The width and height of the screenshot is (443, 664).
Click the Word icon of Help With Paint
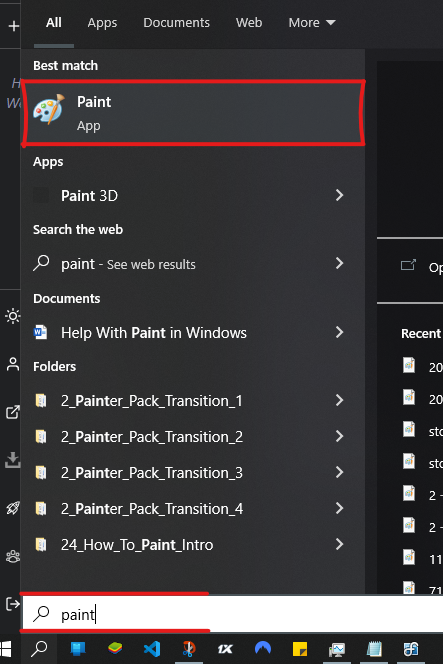41,332
